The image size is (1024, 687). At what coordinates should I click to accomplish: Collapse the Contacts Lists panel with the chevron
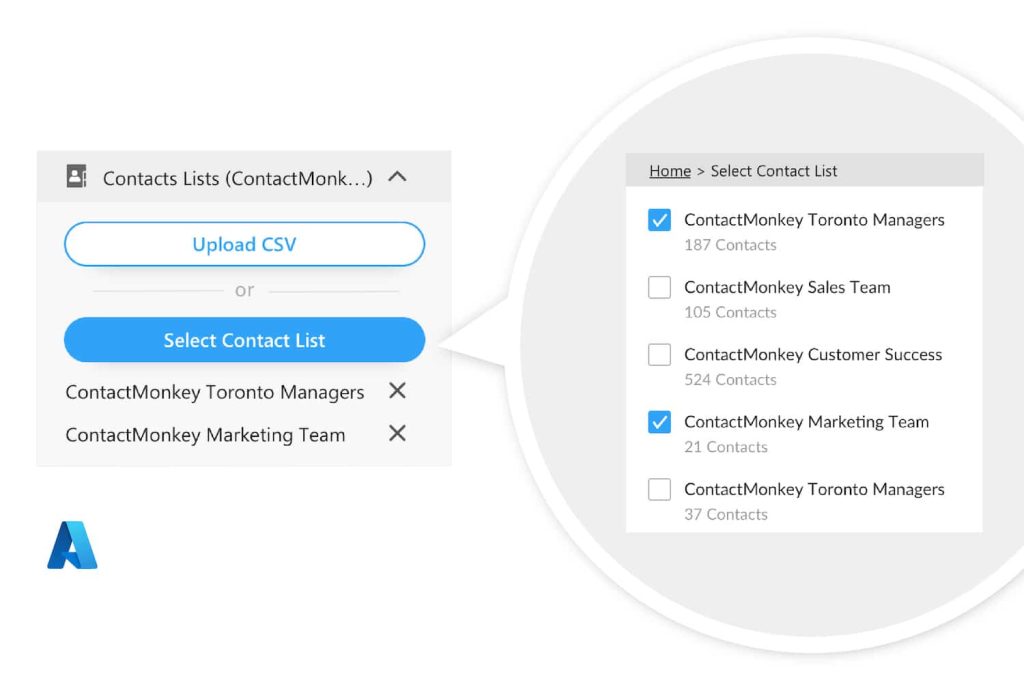coord(398,177)
